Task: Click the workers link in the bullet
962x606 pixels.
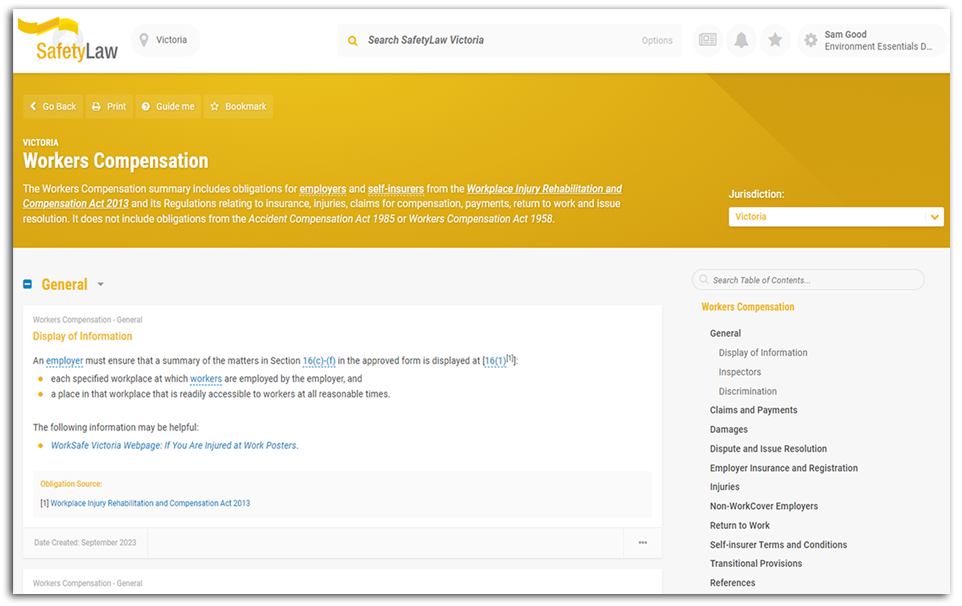Action: [206, 378]
